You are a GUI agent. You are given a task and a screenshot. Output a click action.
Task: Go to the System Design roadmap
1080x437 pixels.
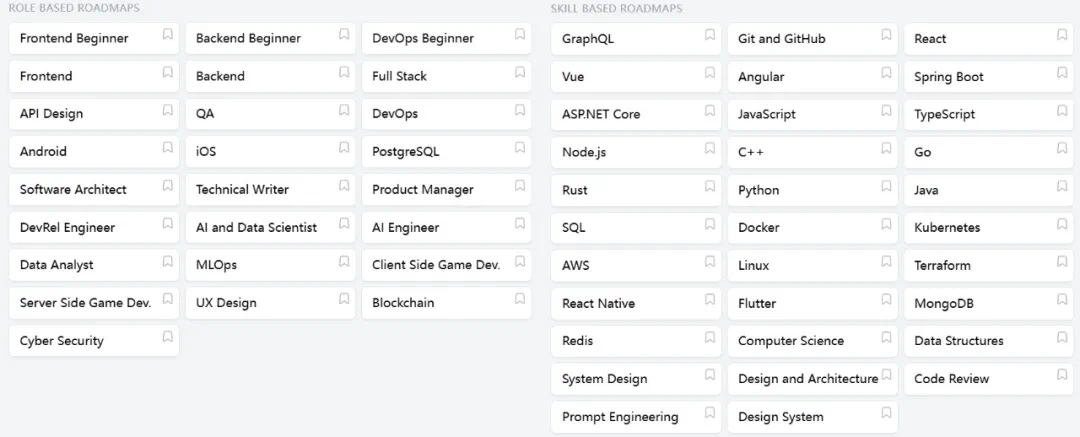point(605,379)
